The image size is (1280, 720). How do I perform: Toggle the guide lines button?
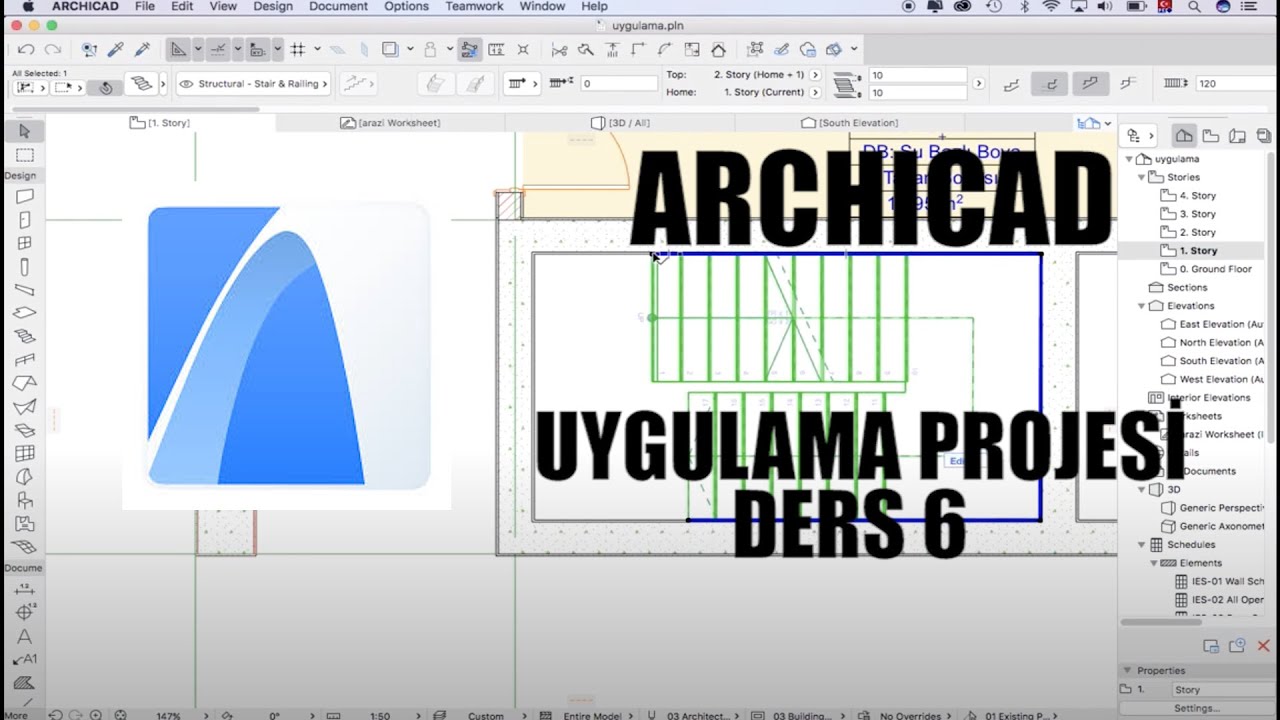click(177, 49)
